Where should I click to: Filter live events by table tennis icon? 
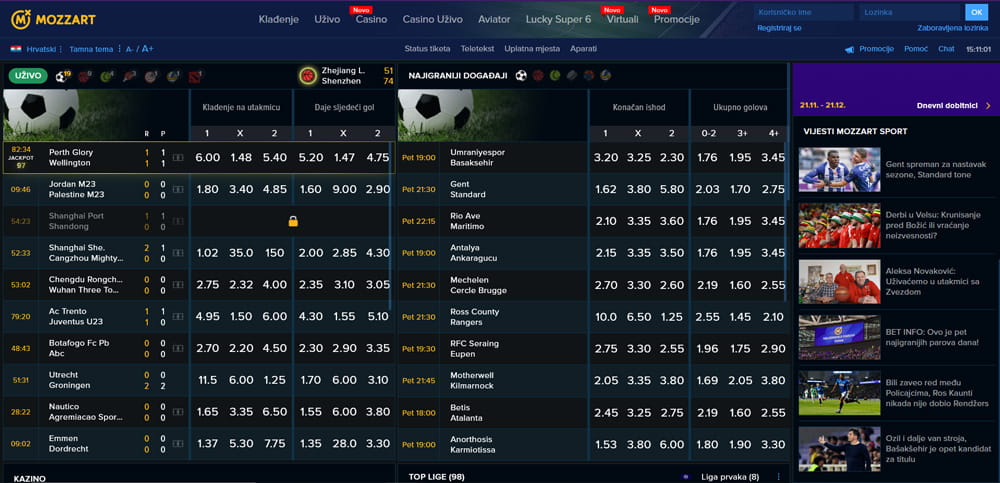129,77
